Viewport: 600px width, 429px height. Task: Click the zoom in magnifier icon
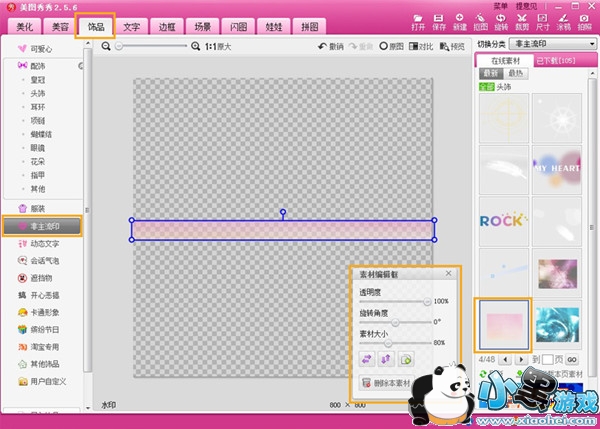tap(195, 46)
